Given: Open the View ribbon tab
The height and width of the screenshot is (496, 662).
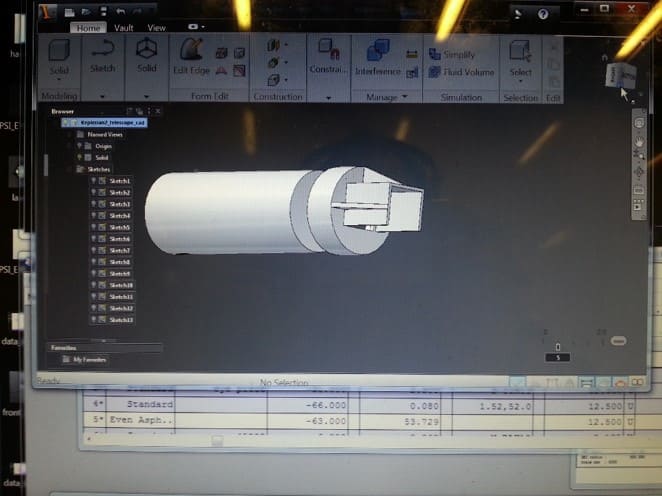Looking at the screenshot, I should [x=157, y=28].
